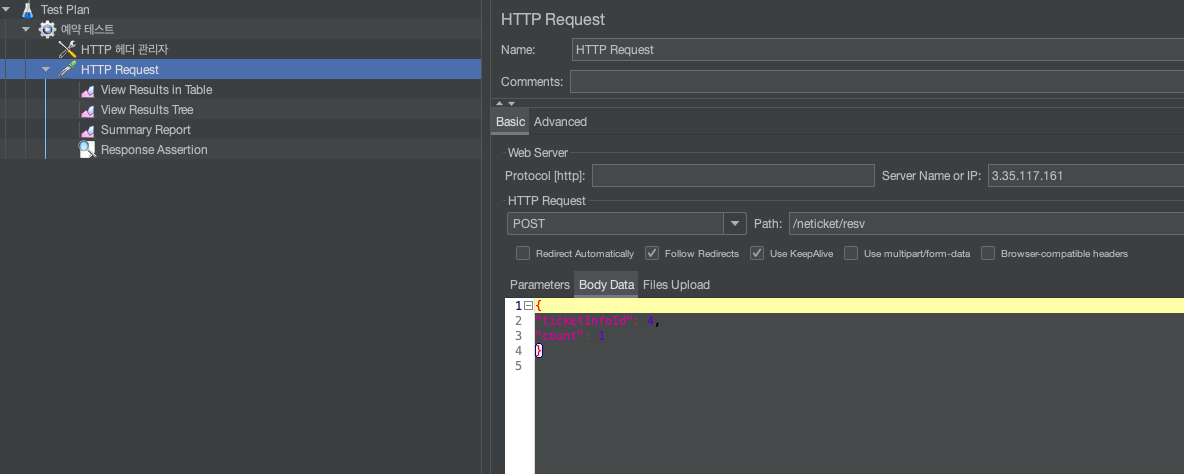Click the Response Assertion magnifier icon
This screenshot has width=1184, height=474.
(x=88, y=149)
